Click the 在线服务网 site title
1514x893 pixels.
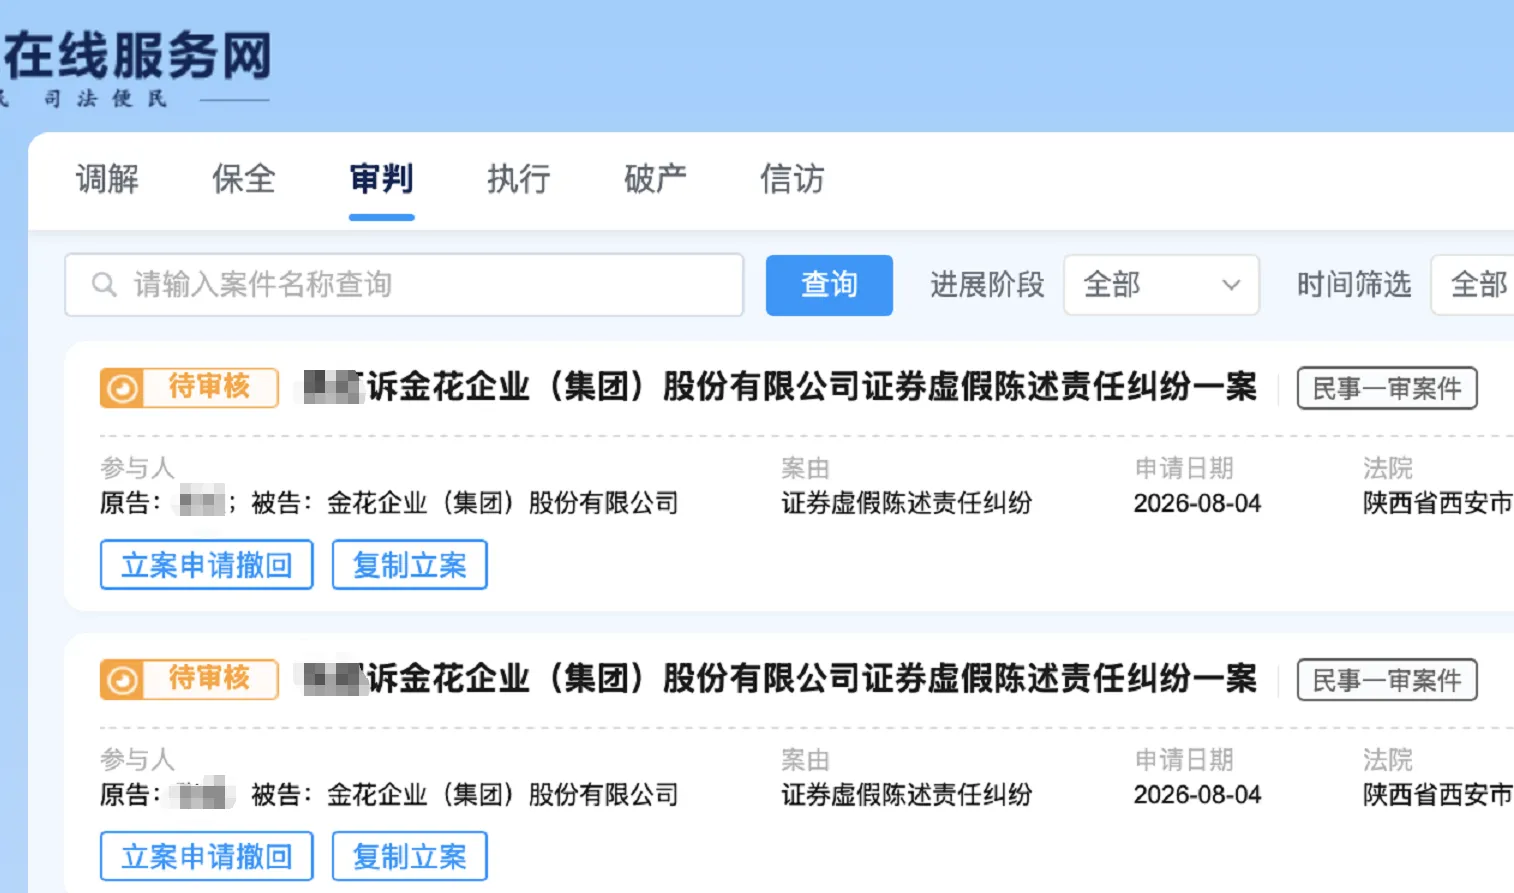pos(137,55)
